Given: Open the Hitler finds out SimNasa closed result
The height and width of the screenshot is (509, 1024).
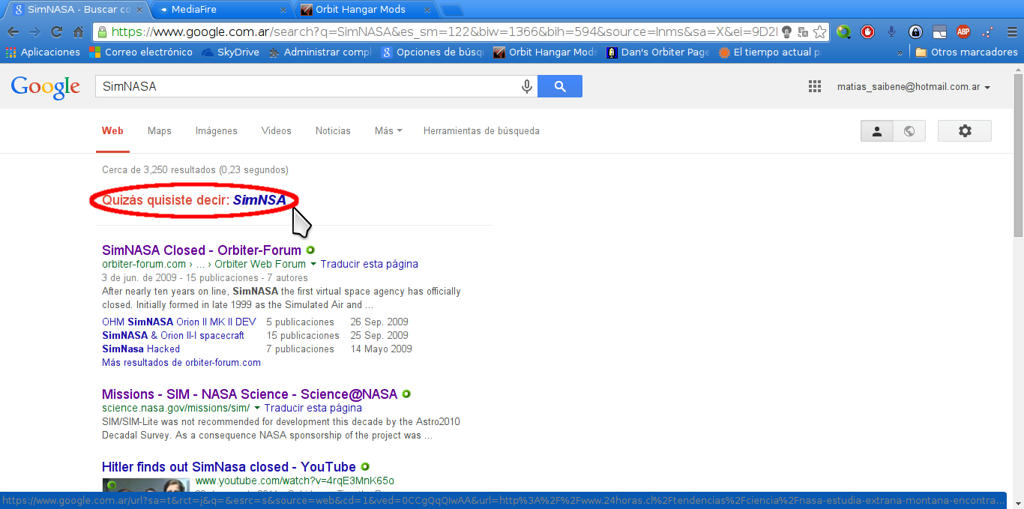Looking at the screenshot, I should (229, 467).
